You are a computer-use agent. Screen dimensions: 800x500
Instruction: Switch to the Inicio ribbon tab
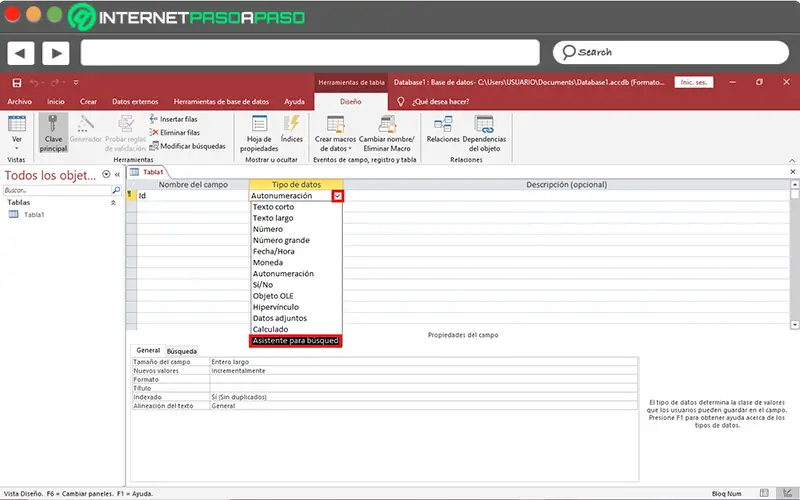[x=56, y=102]
